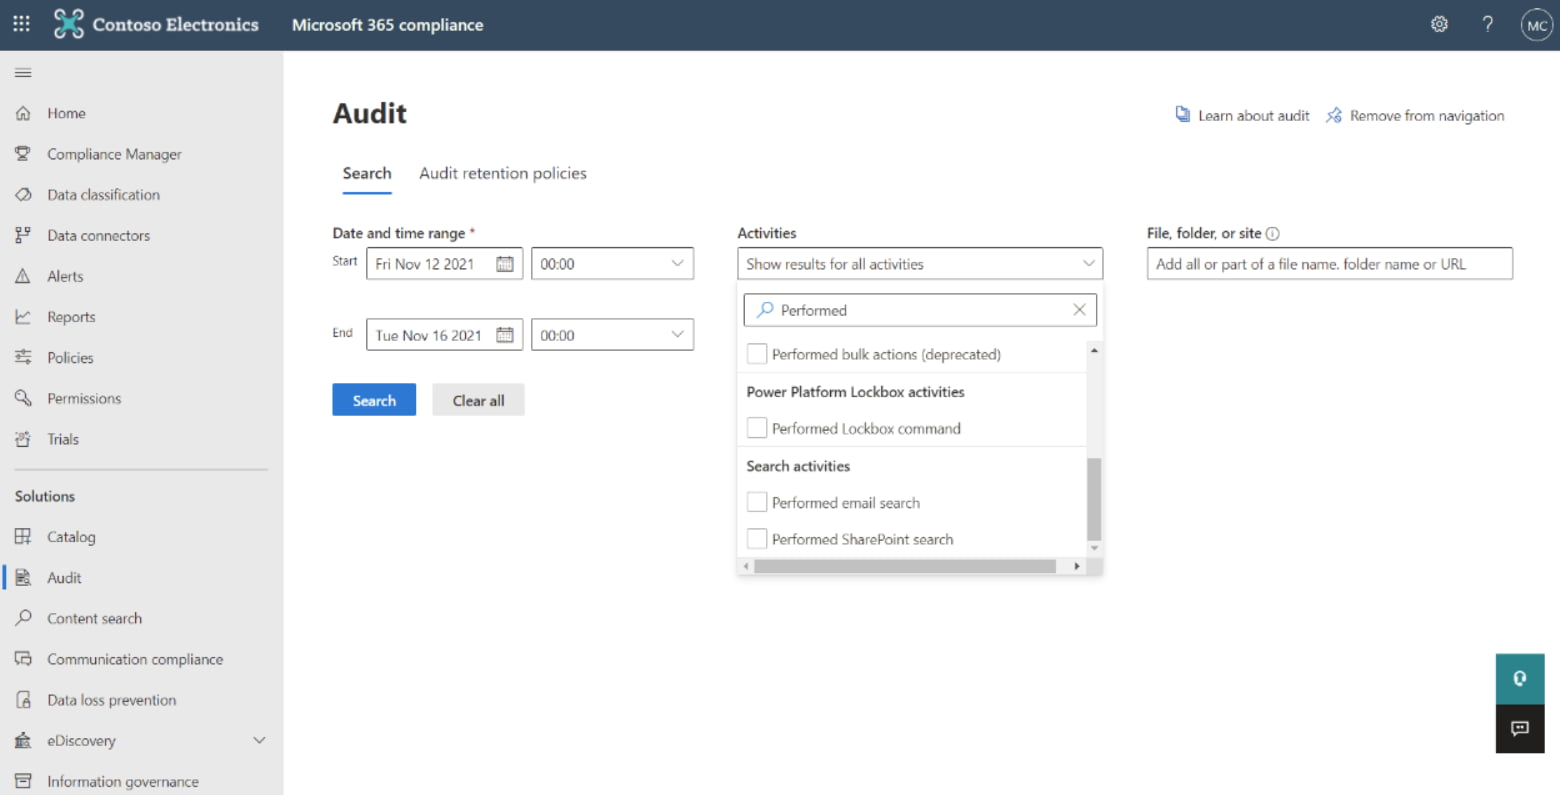Open the settings gear icon
Screen dimensions: 1560x795
click(1439, 24)
